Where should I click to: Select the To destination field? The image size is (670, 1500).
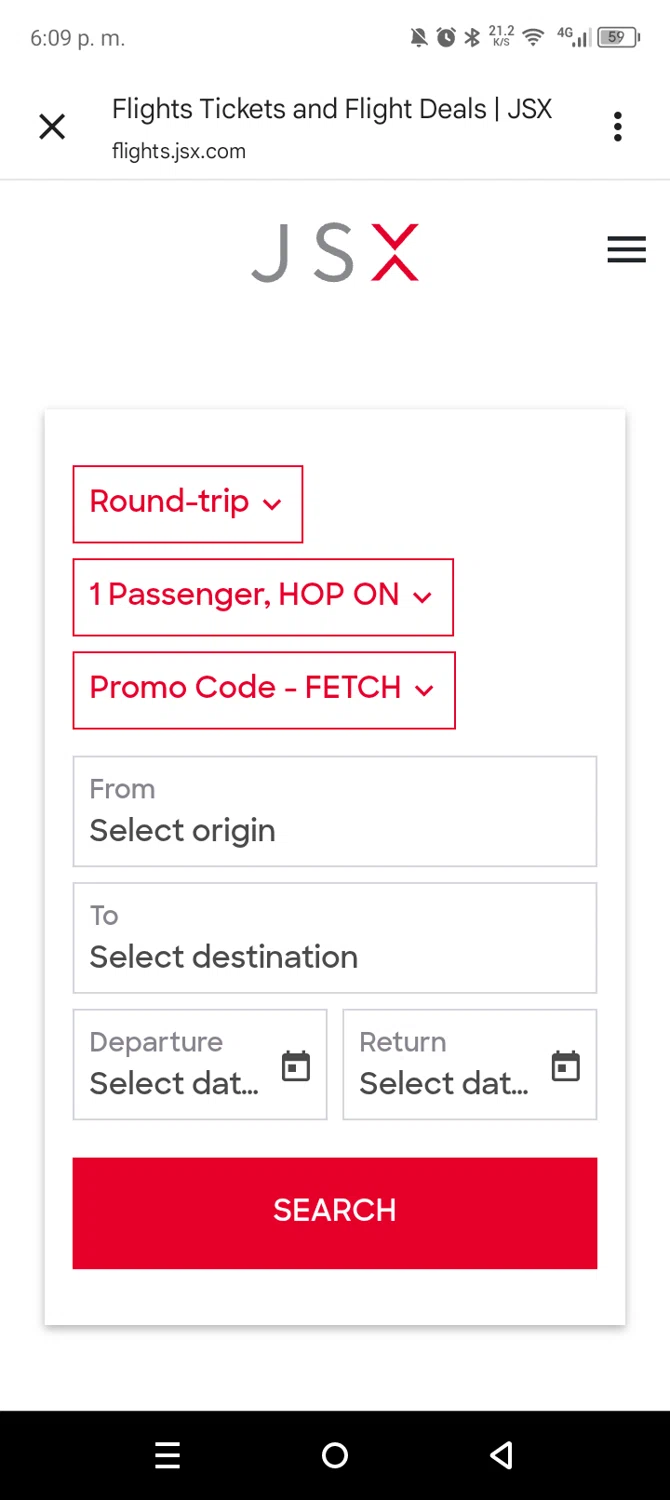pos(335,938)
